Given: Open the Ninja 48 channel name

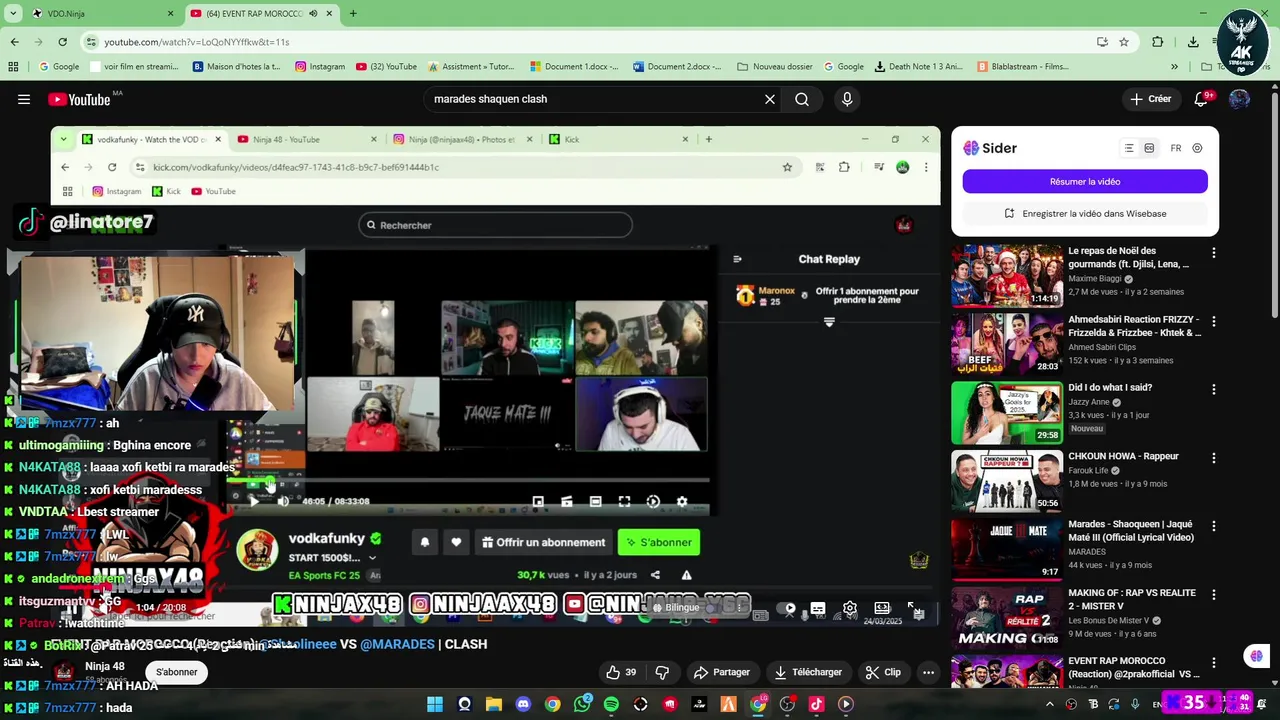Looking at the screenshot, I should (x=105, y=666).
